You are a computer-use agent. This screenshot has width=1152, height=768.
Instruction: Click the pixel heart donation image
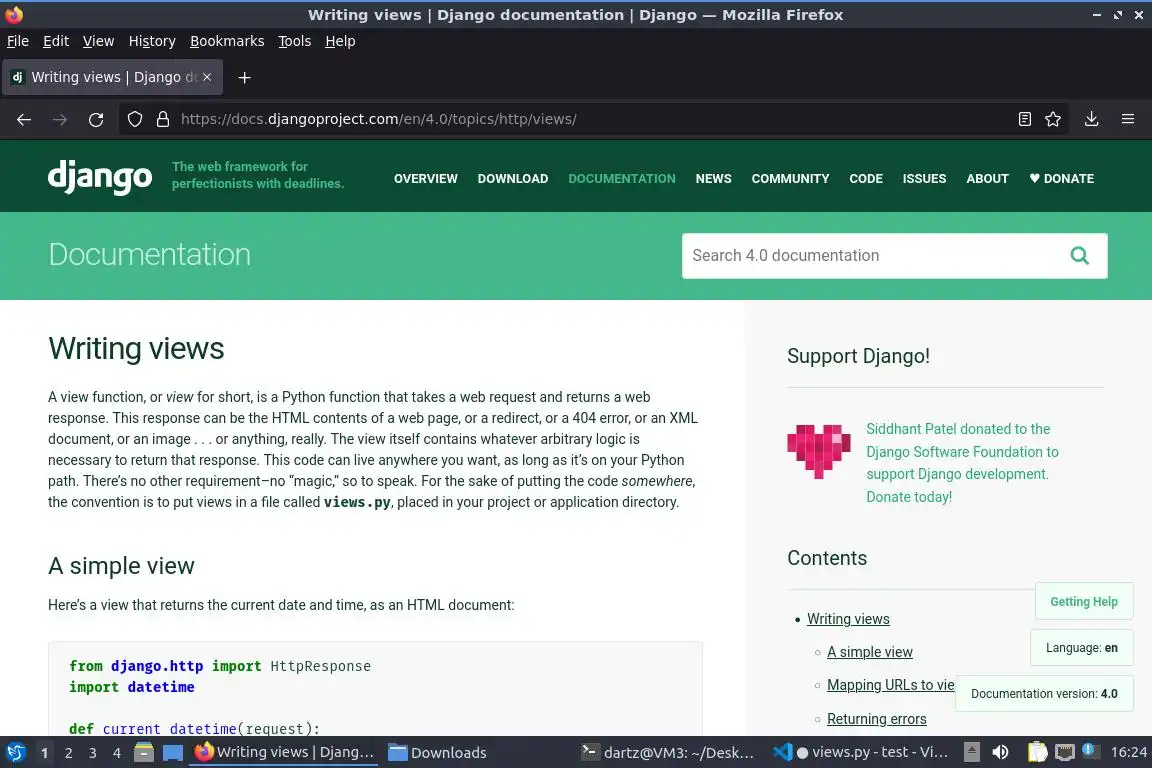(818, 451)
